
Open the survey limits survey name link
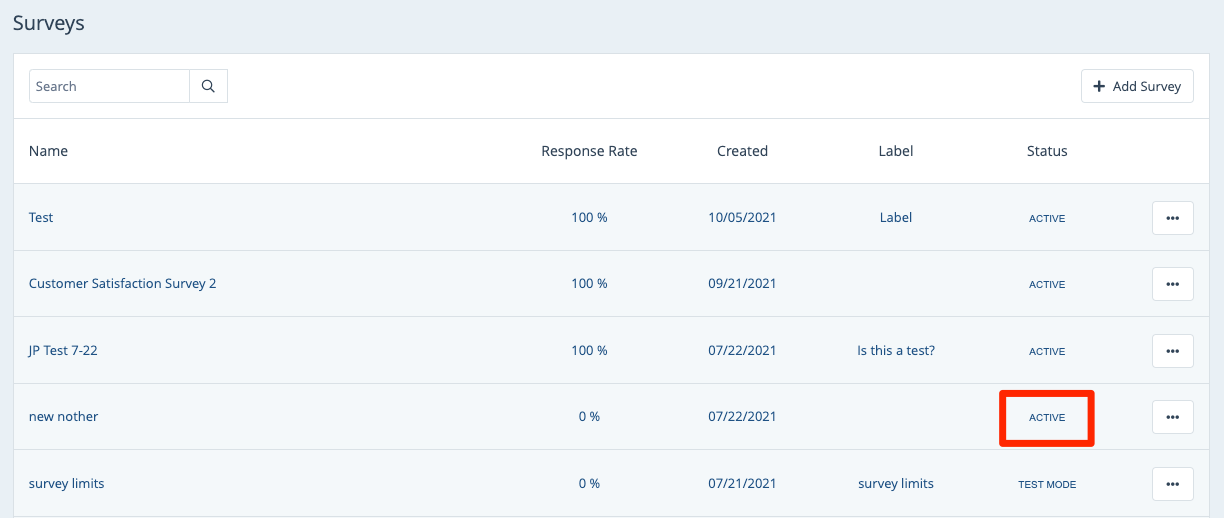66,484
